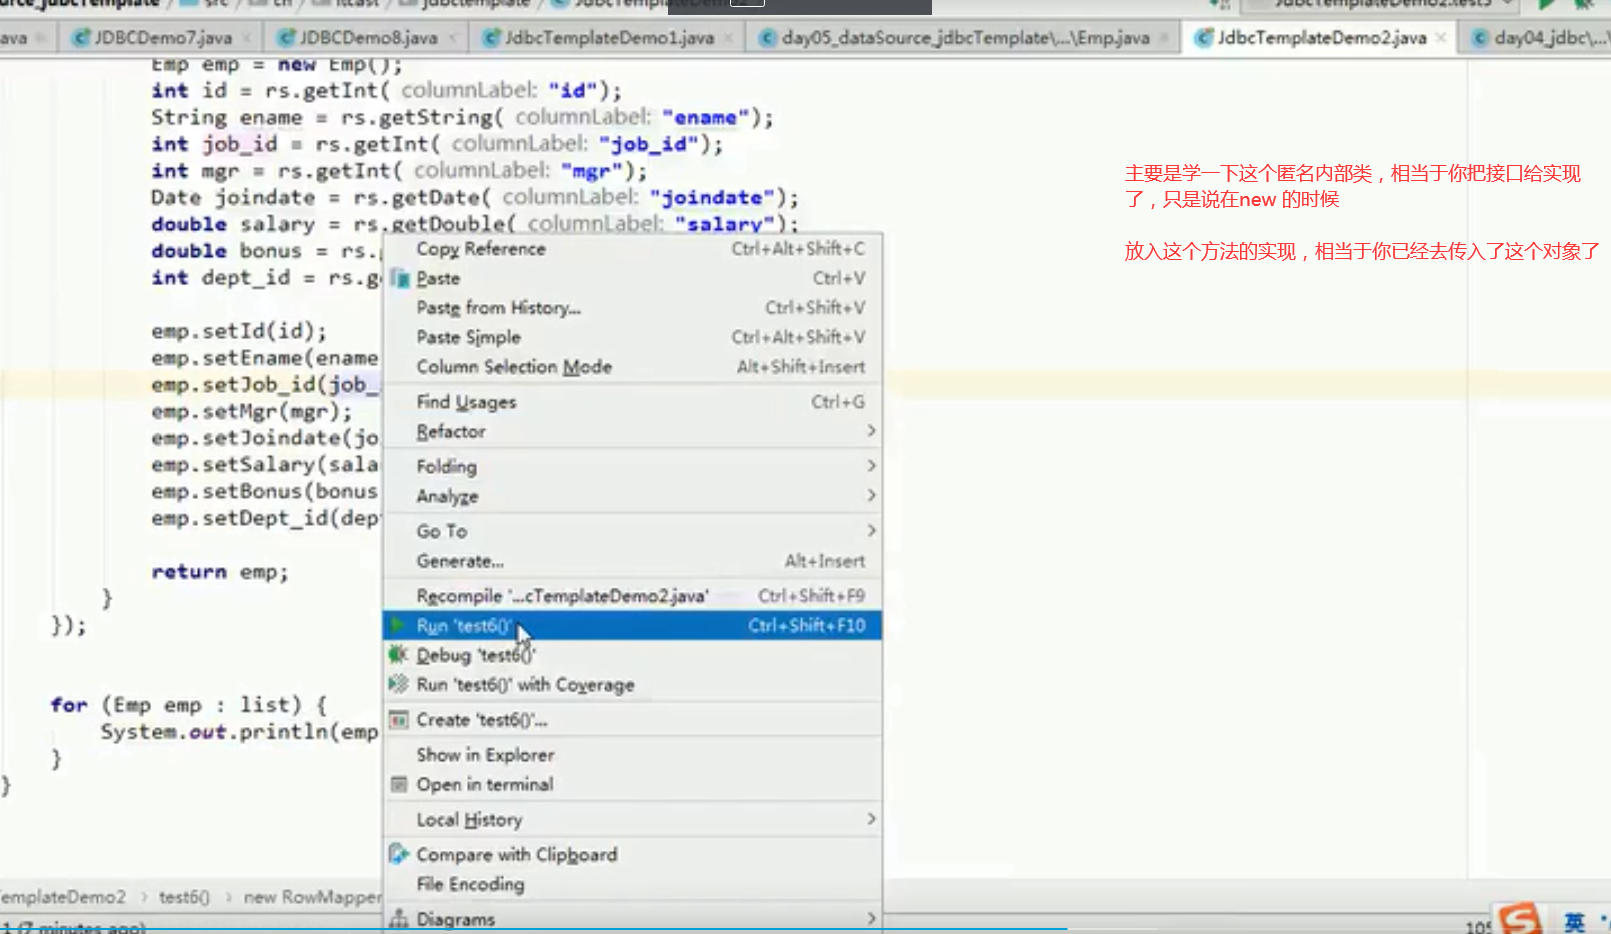Click the Diagrams icon in context menu
This screenshot has width=1611, height=934.
398,919
